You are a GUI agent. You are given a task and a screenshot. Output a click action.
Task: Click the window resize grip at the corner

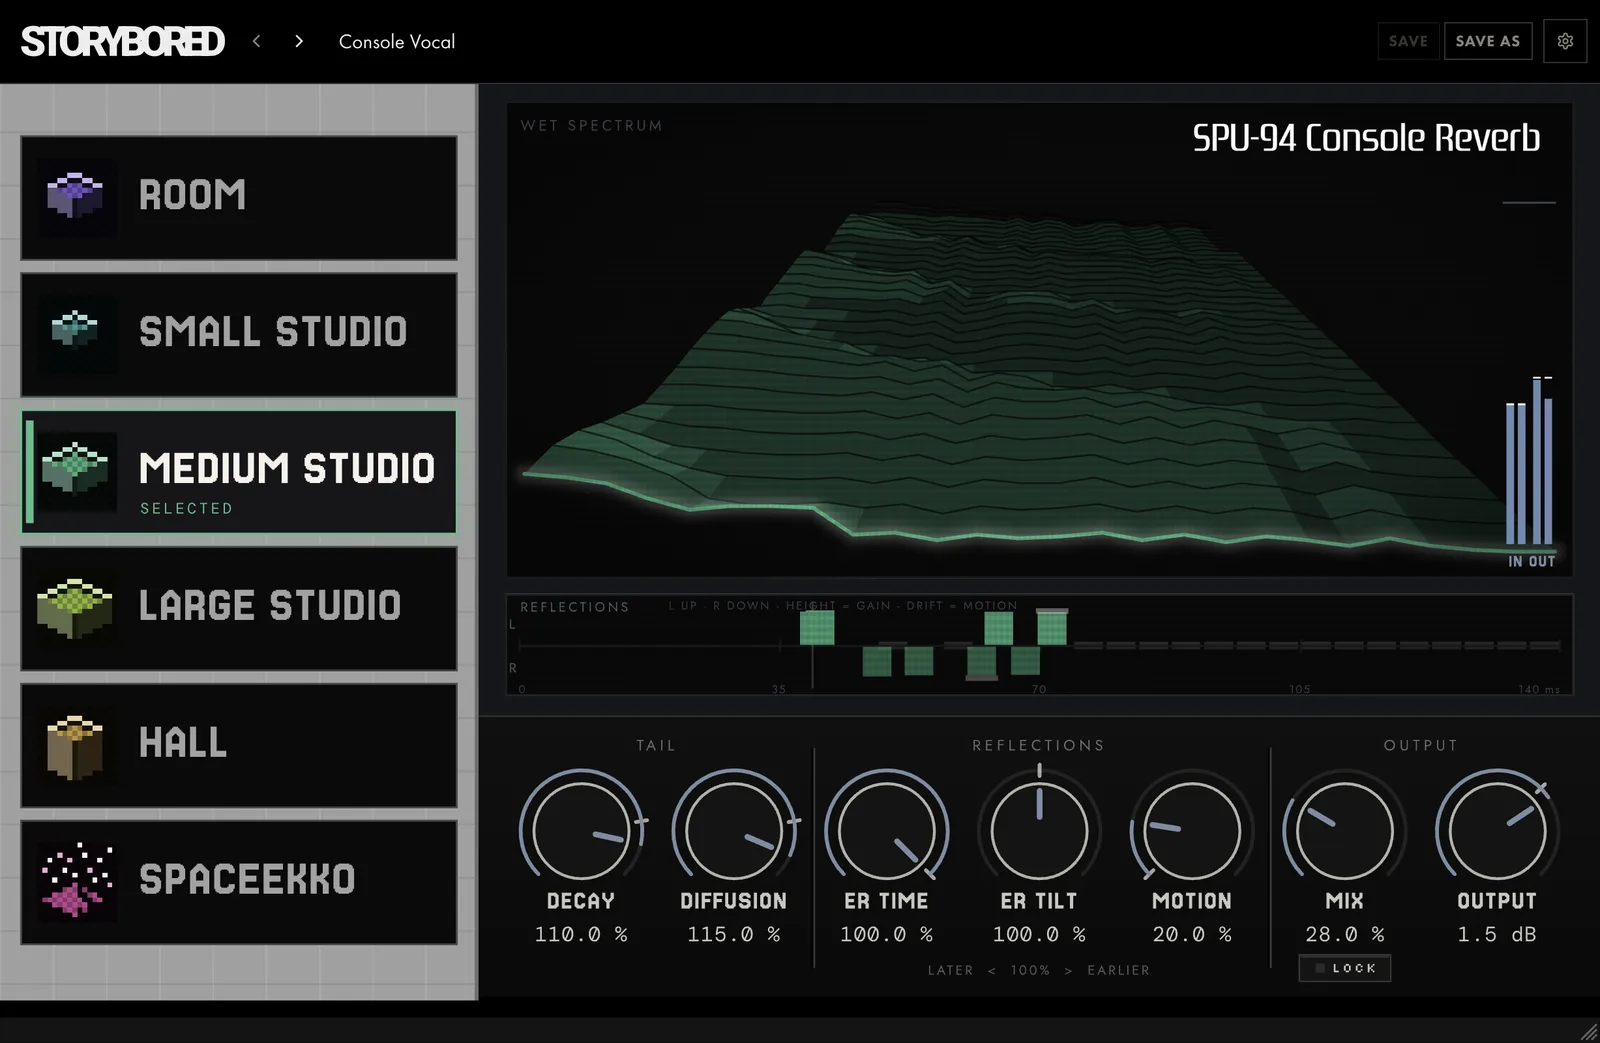click(1588, 1031)
